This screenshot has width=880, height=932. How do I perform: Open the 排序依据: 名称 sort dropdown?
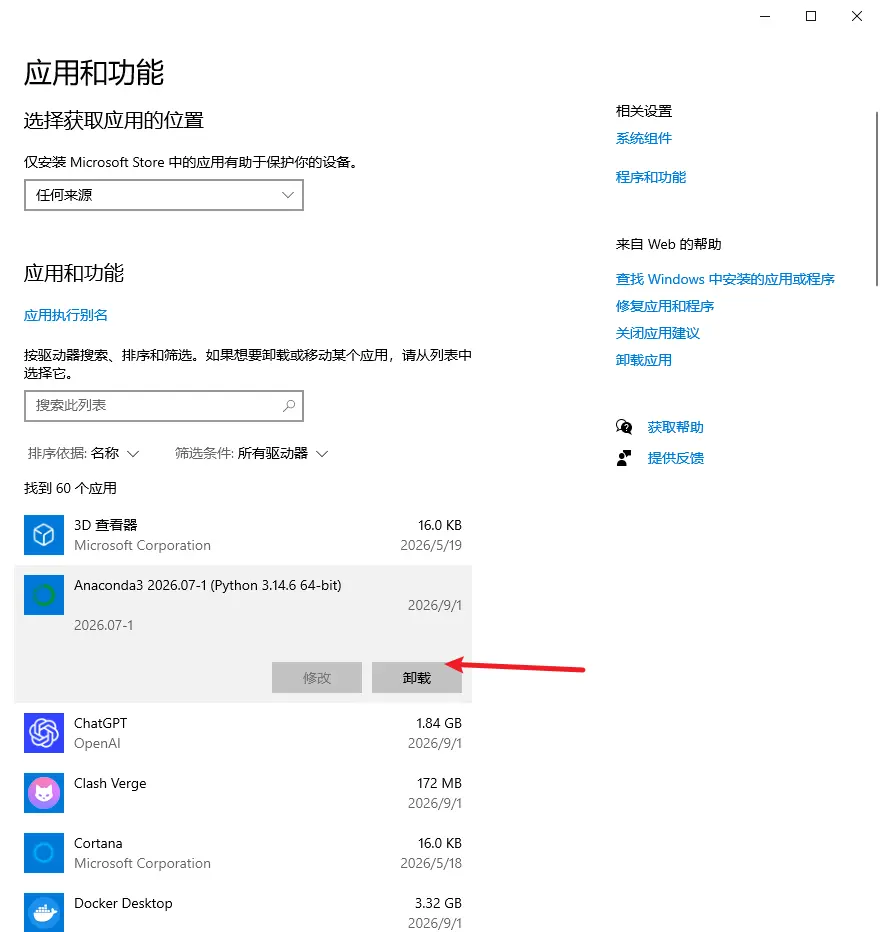click(x=83, y=454)
